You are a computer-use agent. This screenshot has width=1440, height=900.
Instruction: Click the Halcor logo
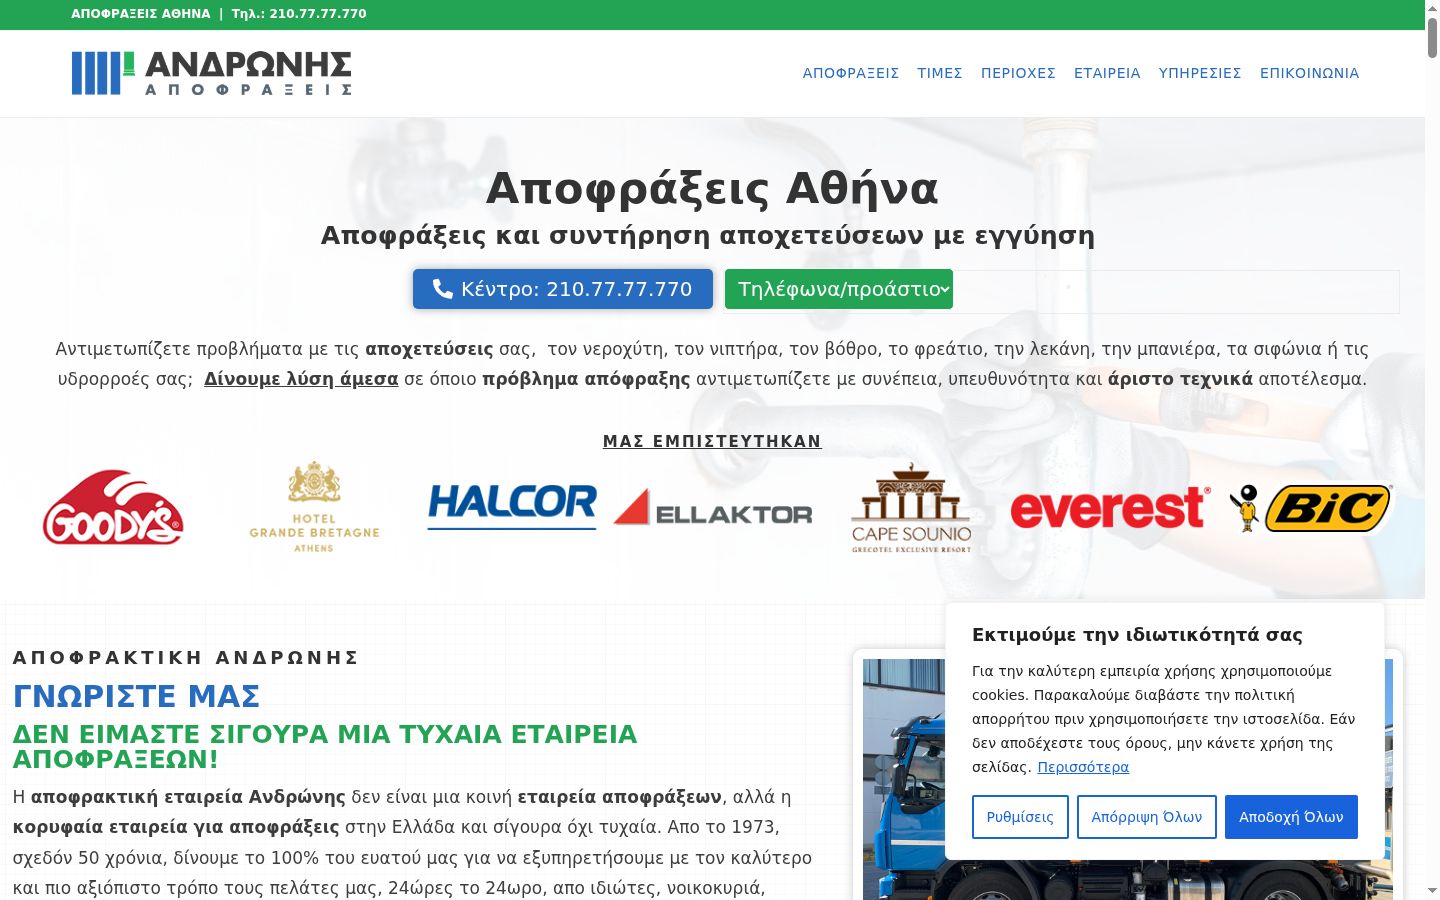coord(512,506)
